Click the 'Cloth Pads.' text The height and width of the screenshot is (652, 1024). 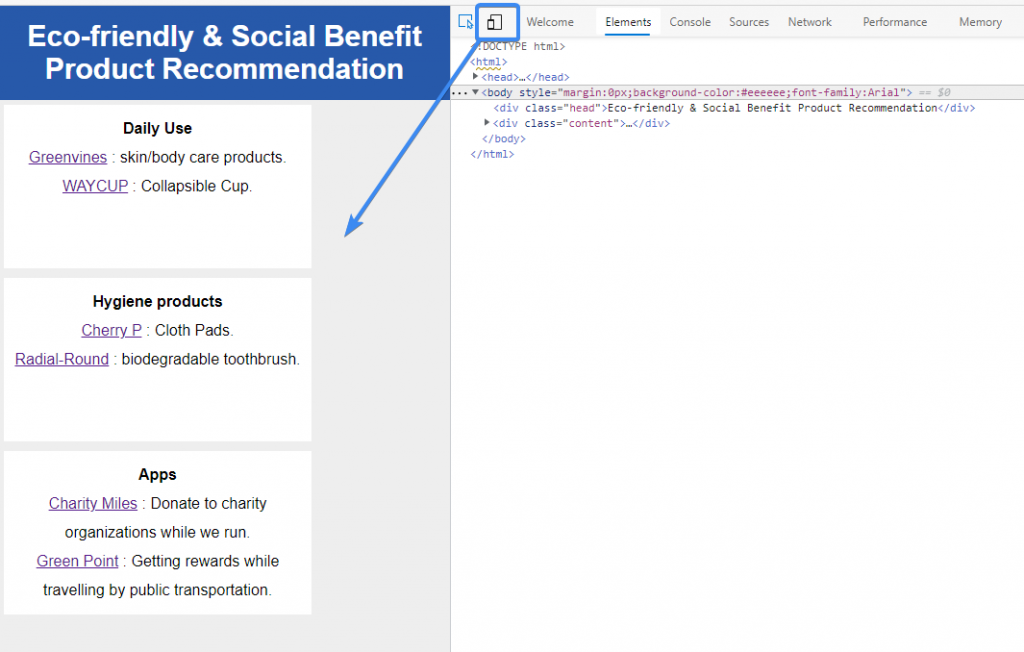[194, 331]
